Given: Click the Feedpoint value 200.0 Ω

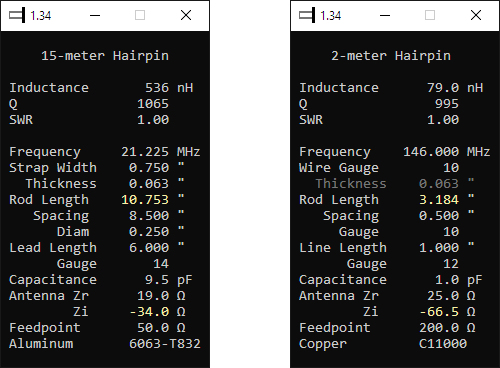Looking at the screenshot, I should tap(447, 328).
